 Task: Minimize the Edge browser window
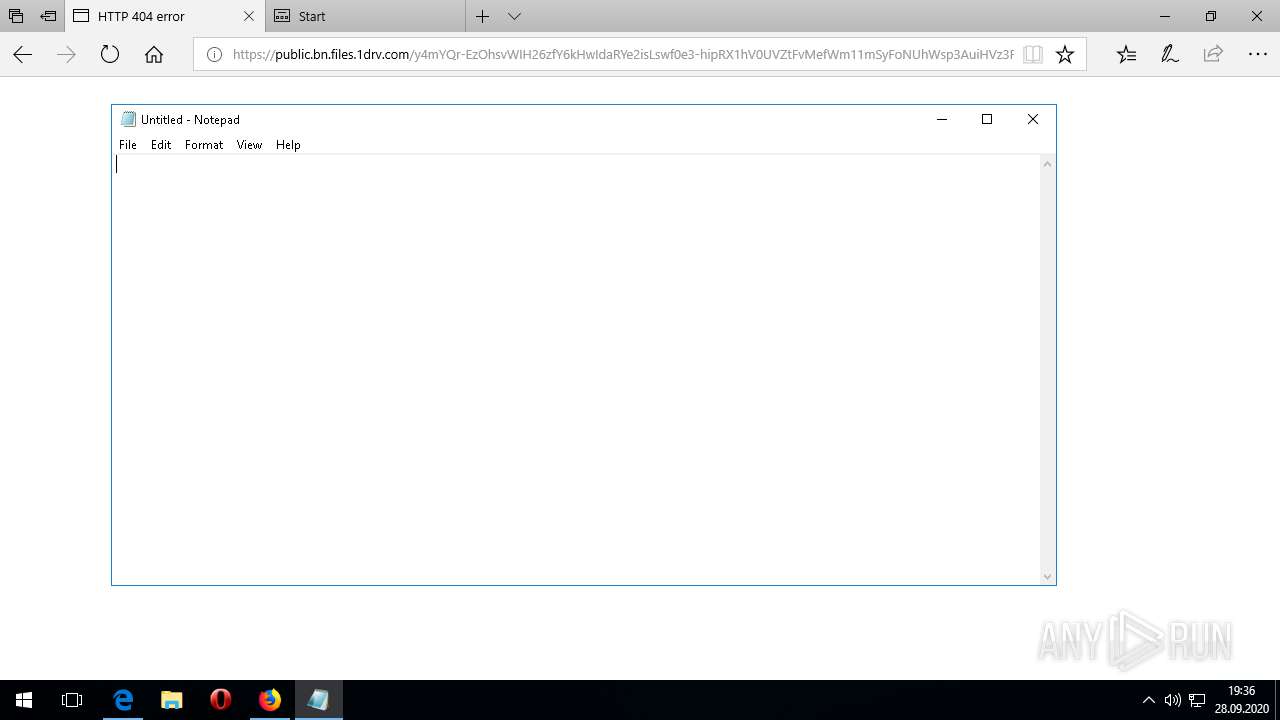click(x=1165, y=16)
